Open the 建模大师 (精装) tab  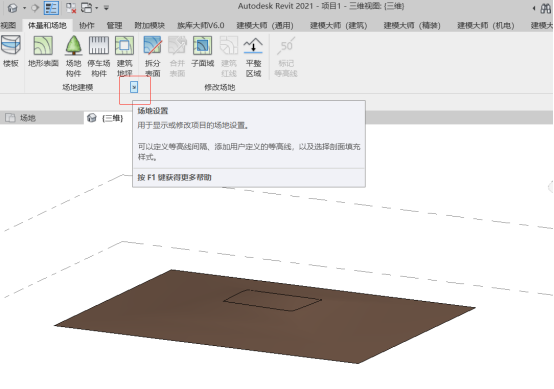click(x=412, y=25)
